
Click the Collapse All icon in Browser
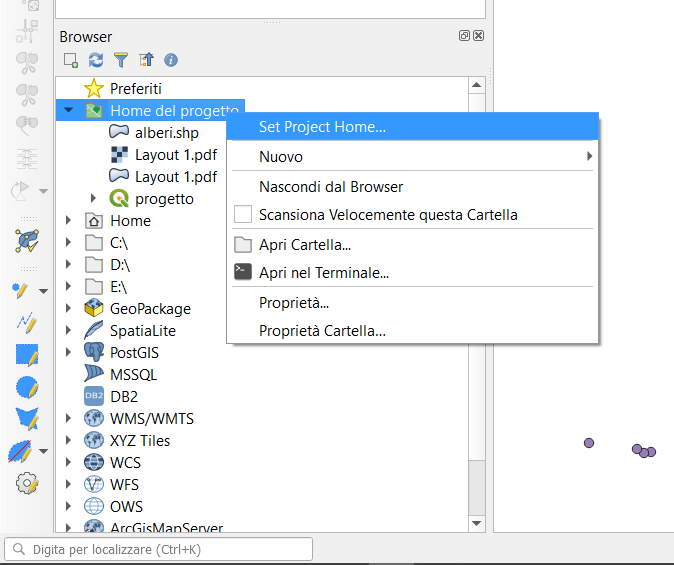click(146, 60)
